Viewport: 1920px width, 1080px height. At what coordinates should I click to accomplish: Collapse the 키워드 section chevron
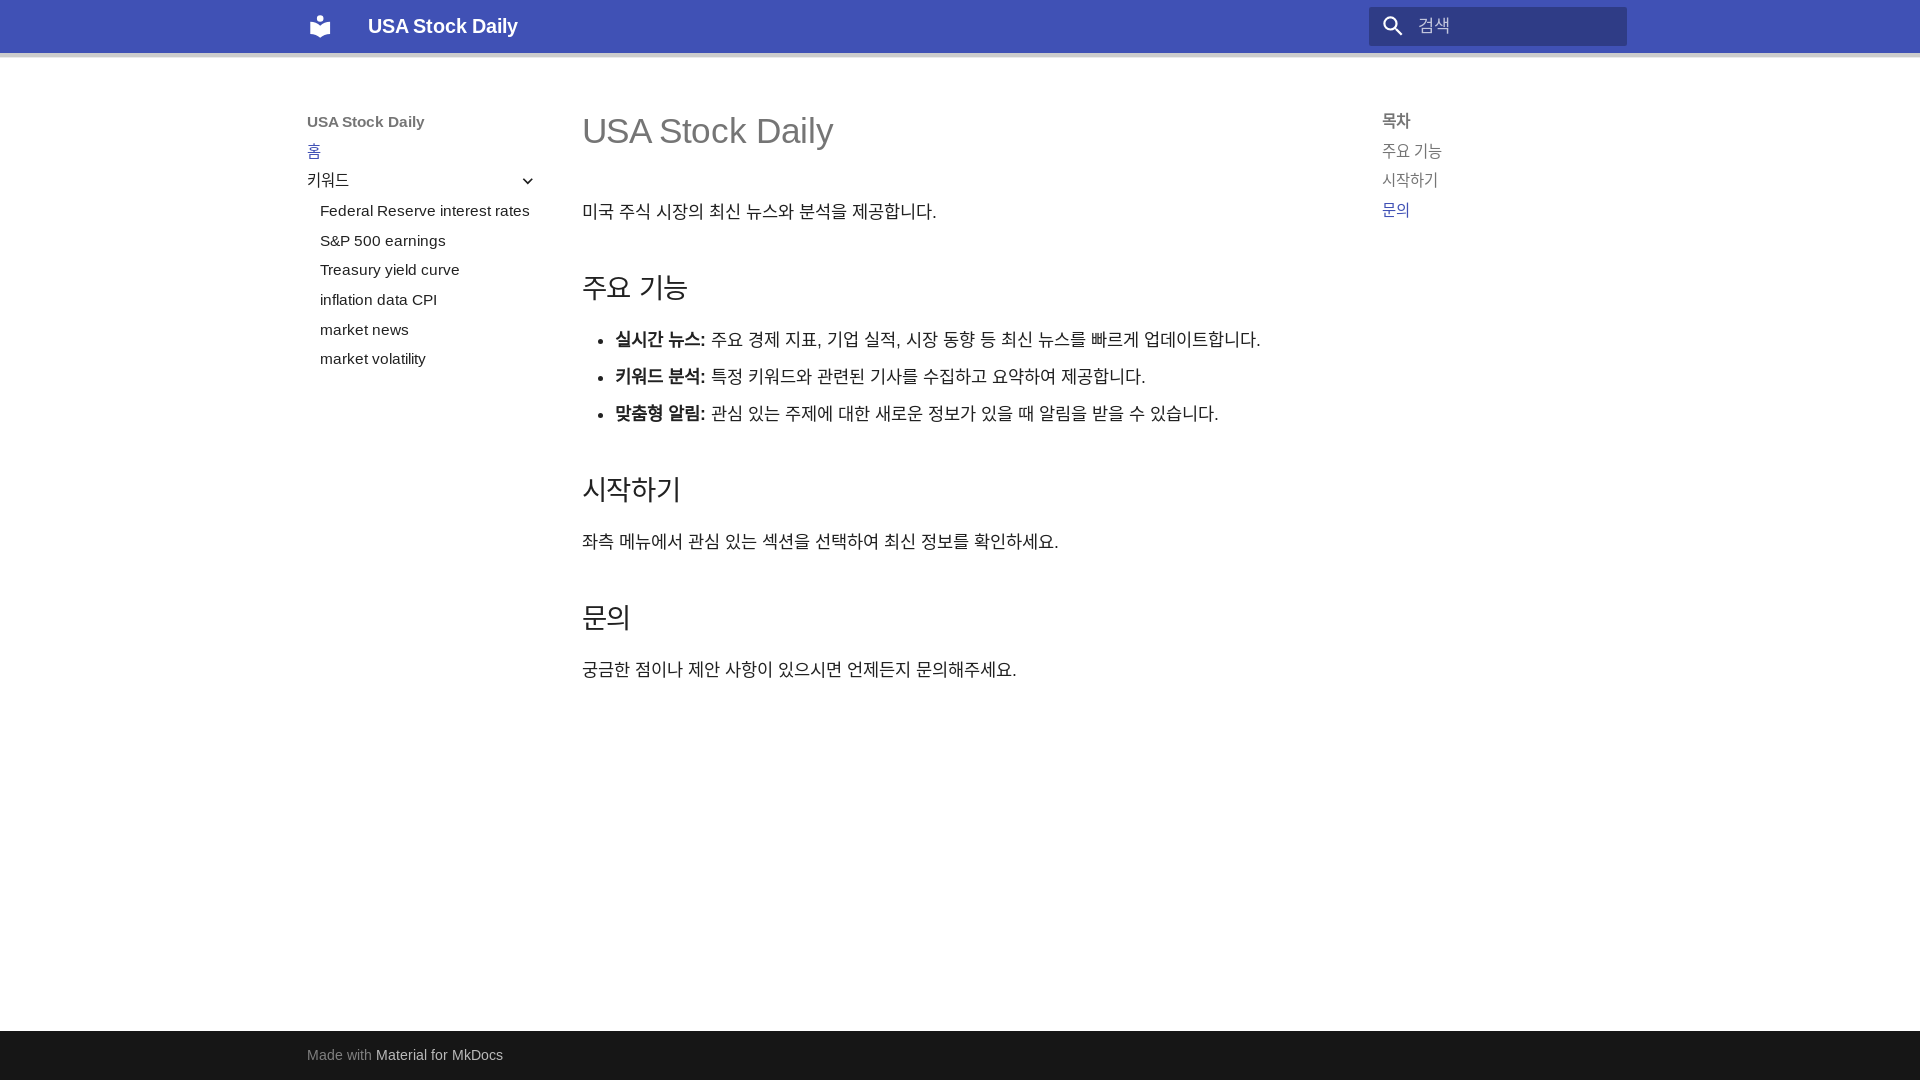pos(528,181)
